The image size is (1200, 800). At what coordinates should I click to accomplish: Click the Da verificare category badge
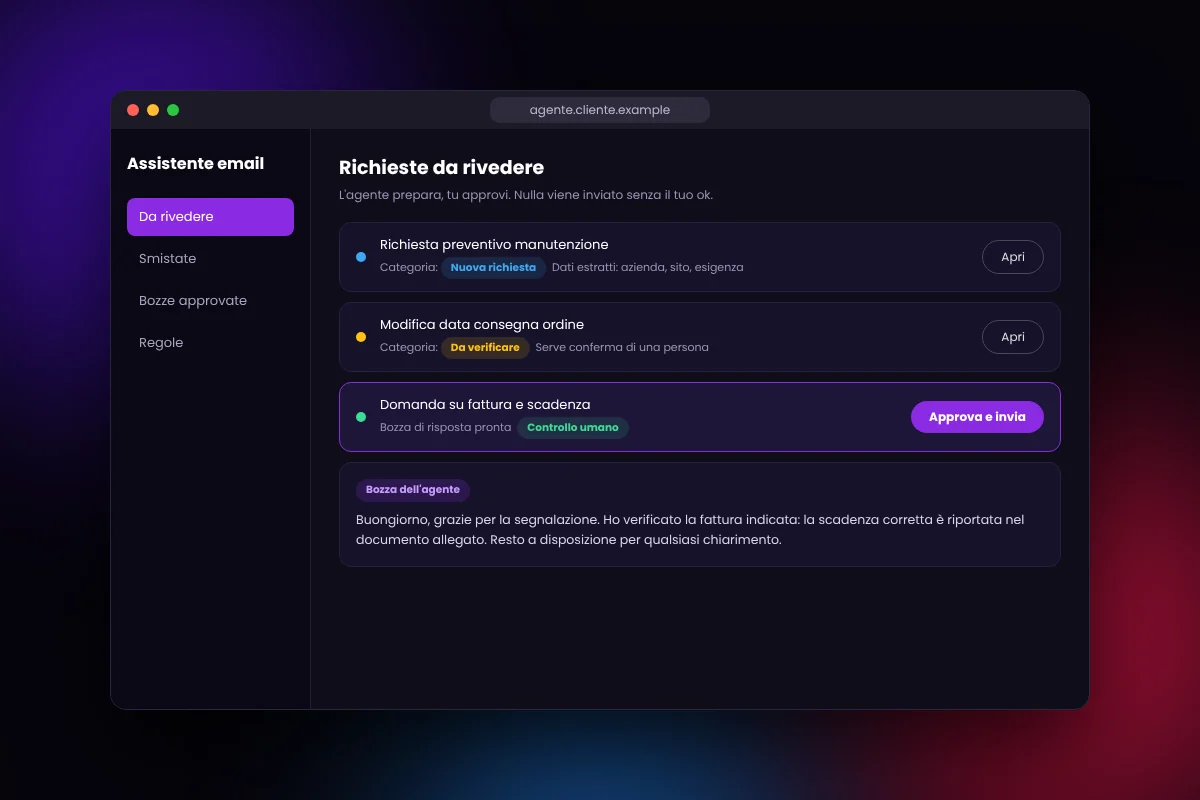pos(485,347)
